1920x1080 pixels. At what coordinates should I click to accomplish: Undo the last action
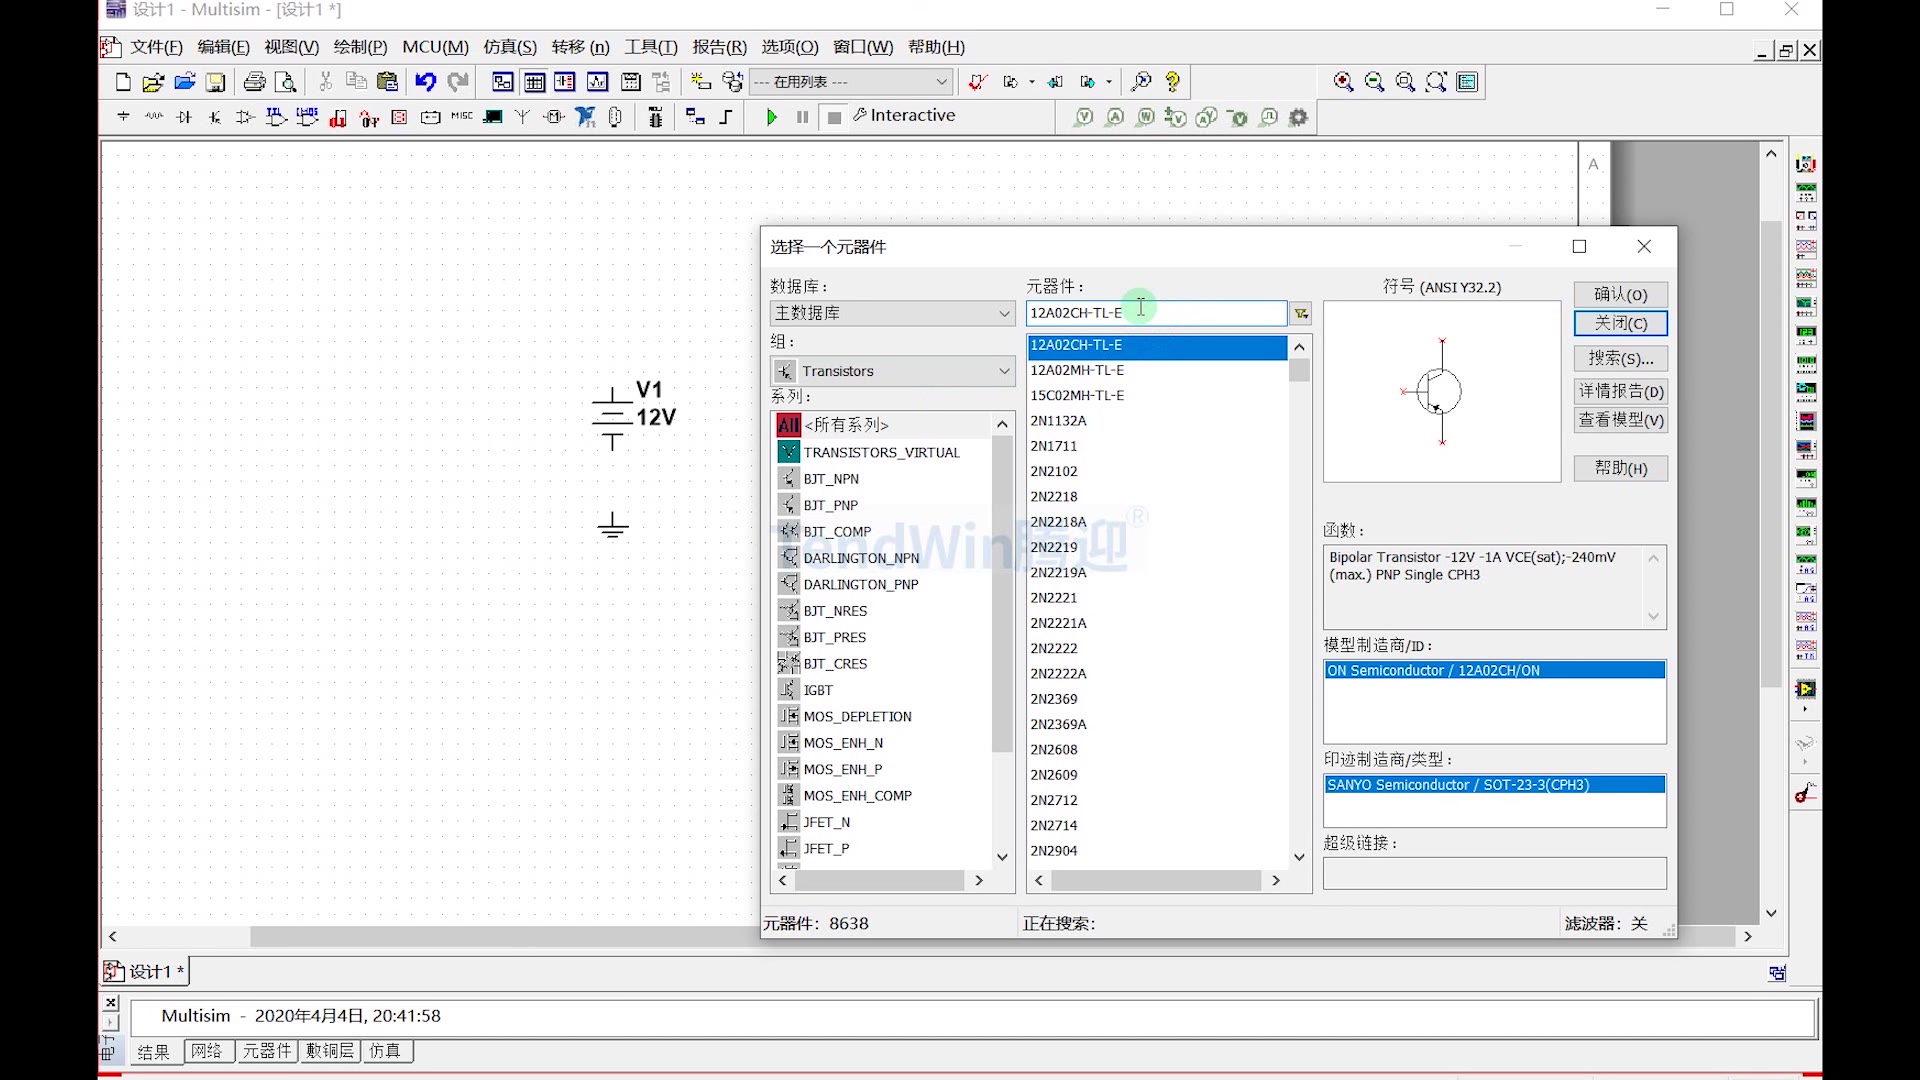(x=426, y=82)
